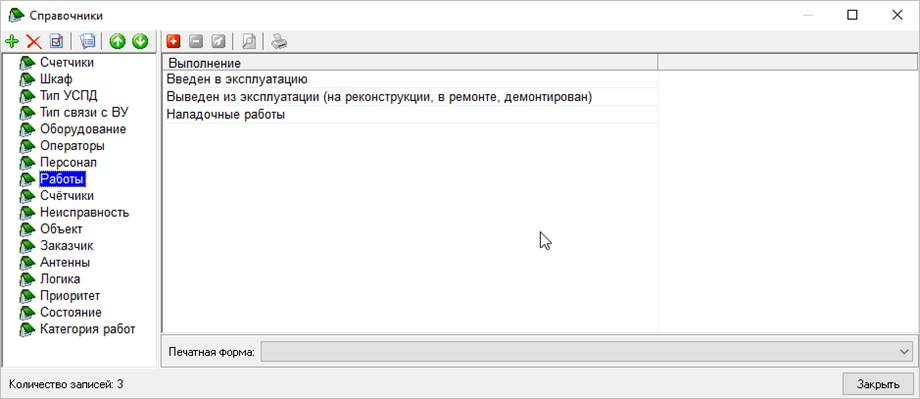Select the Персонал directory

[68, 163]
